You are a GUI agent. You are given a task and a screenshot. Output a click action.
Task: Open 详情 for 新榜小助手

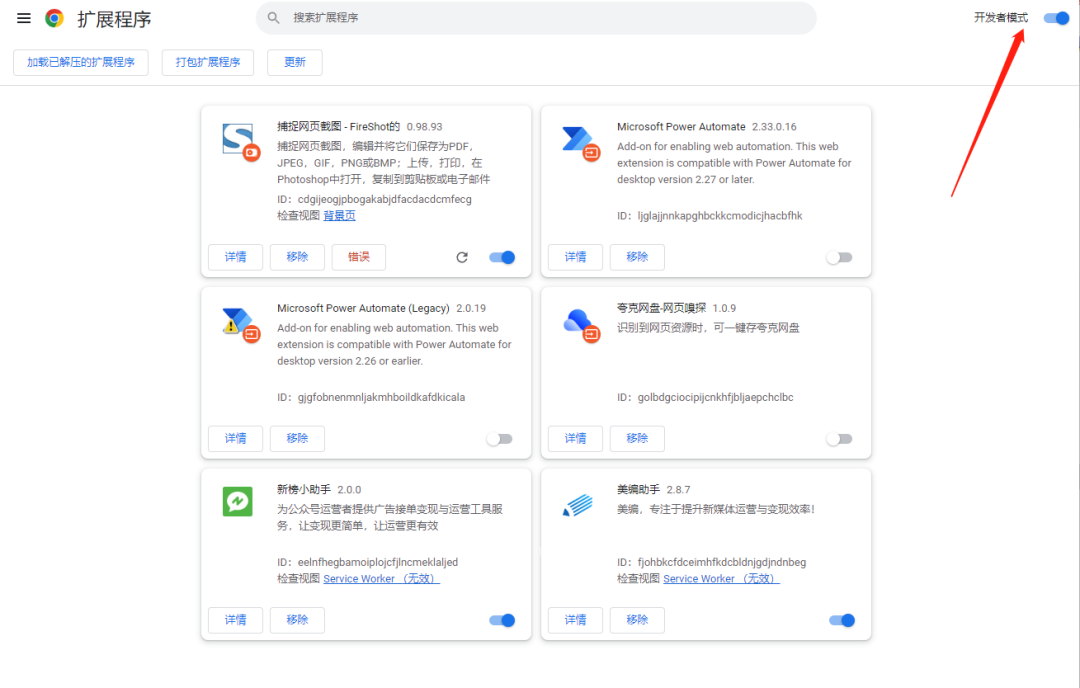click(x=236, y=620)
